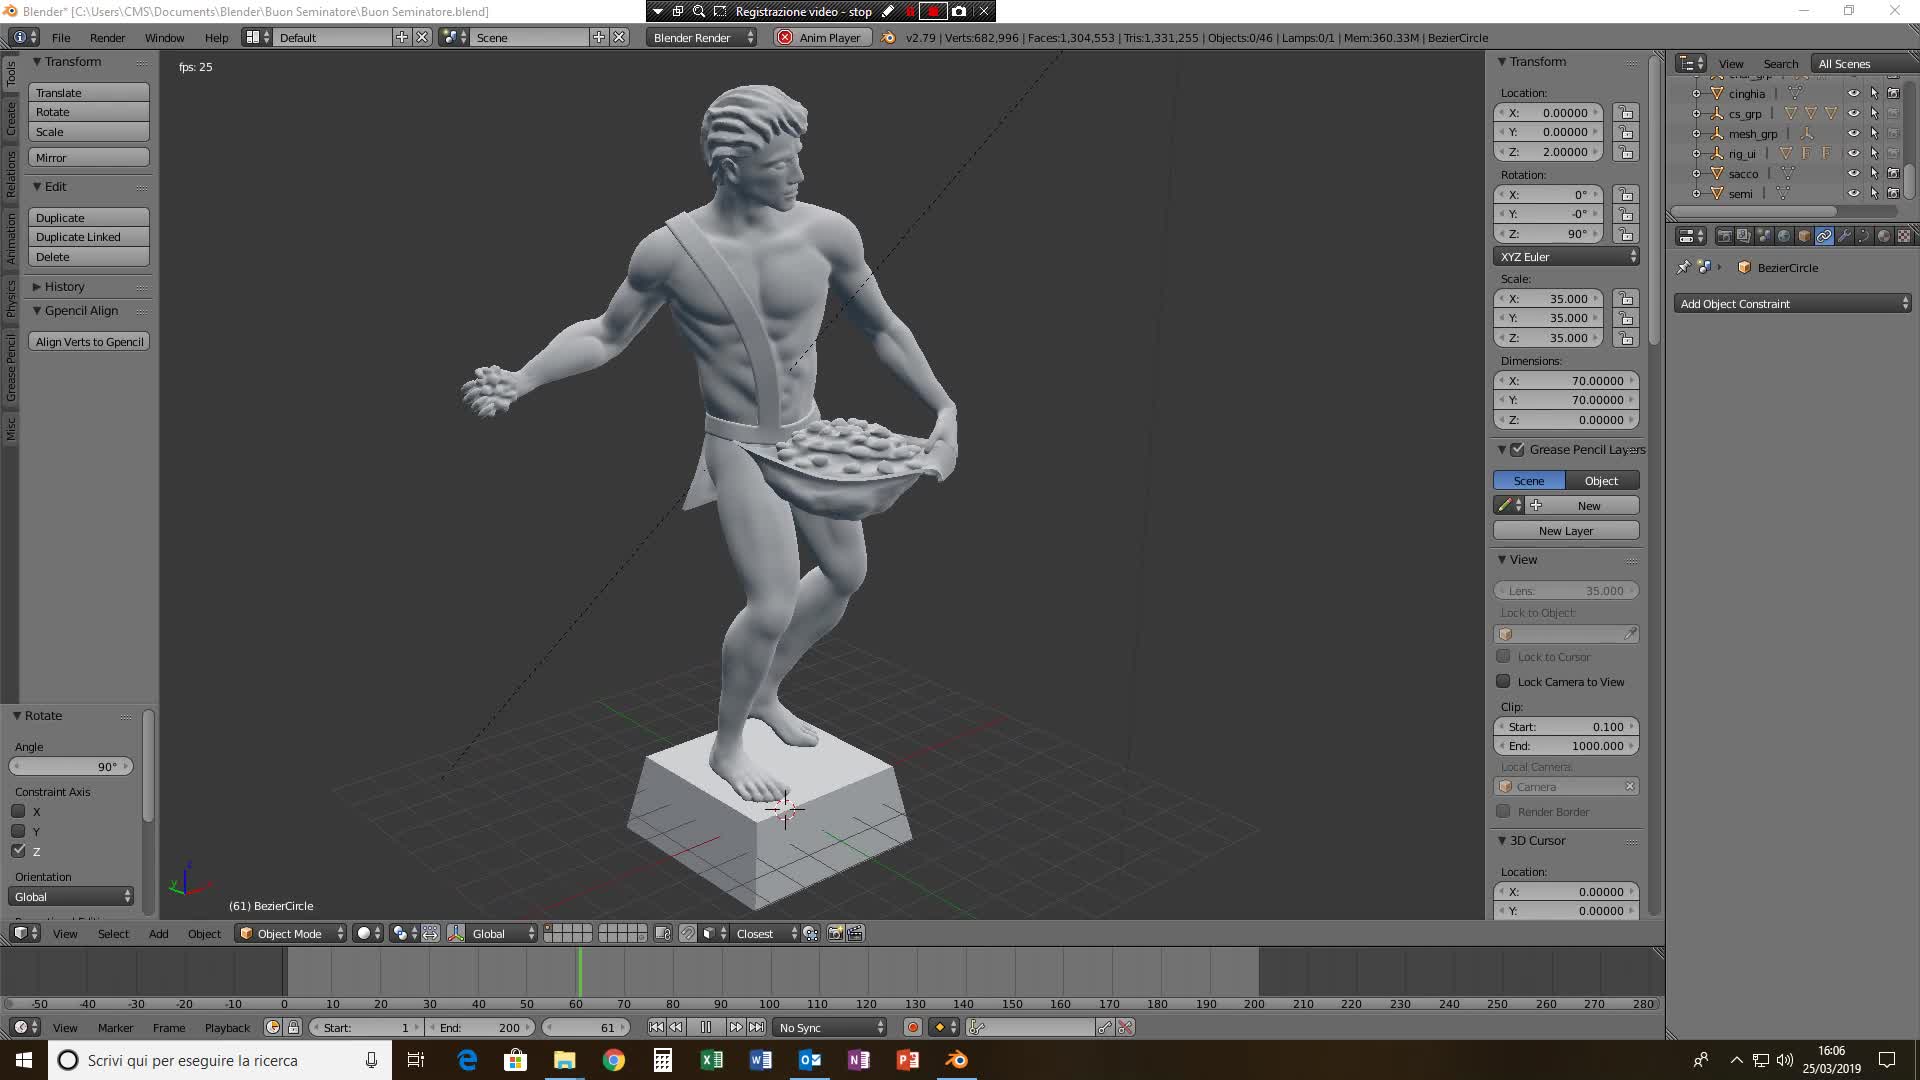This screenshot has height=1080, width=1920.
Task: Open the Window menu
Action: coord(164,37)
